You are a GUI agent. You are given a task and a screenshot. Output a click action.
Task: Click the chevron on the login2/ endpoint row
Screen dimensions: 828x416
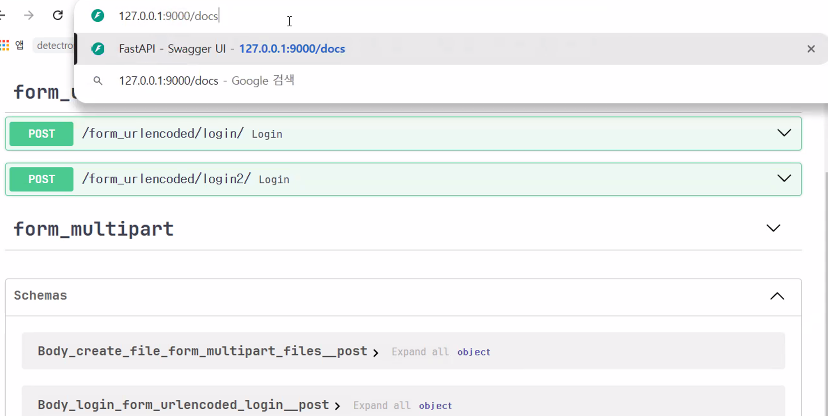[784, 178]
